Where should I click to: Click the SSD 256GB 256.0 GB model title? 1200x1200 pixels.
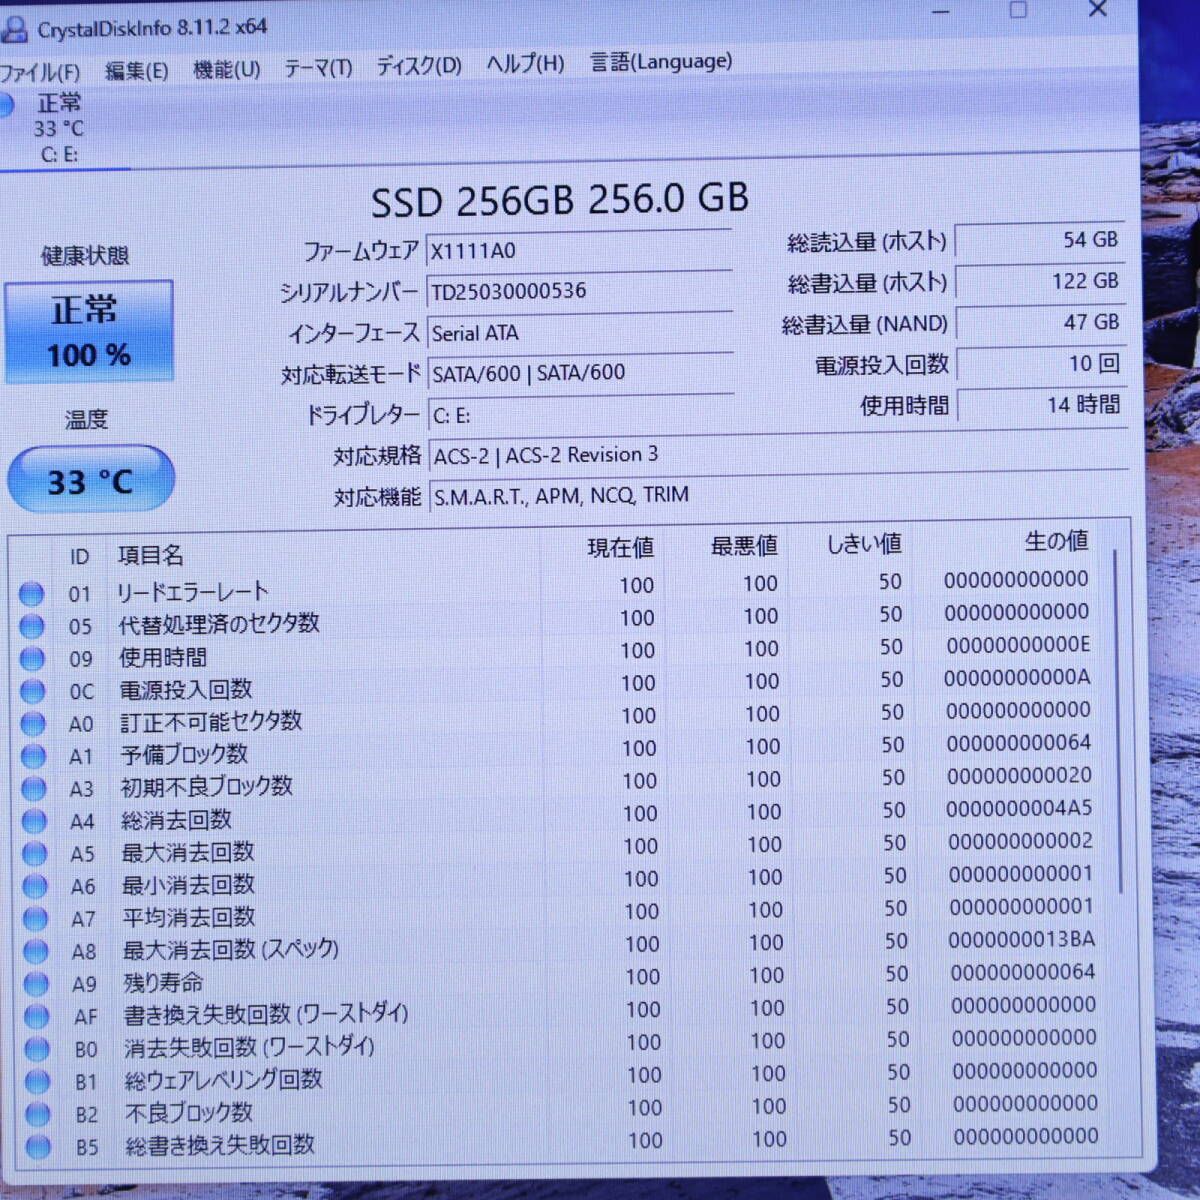(x=560, y=200)
